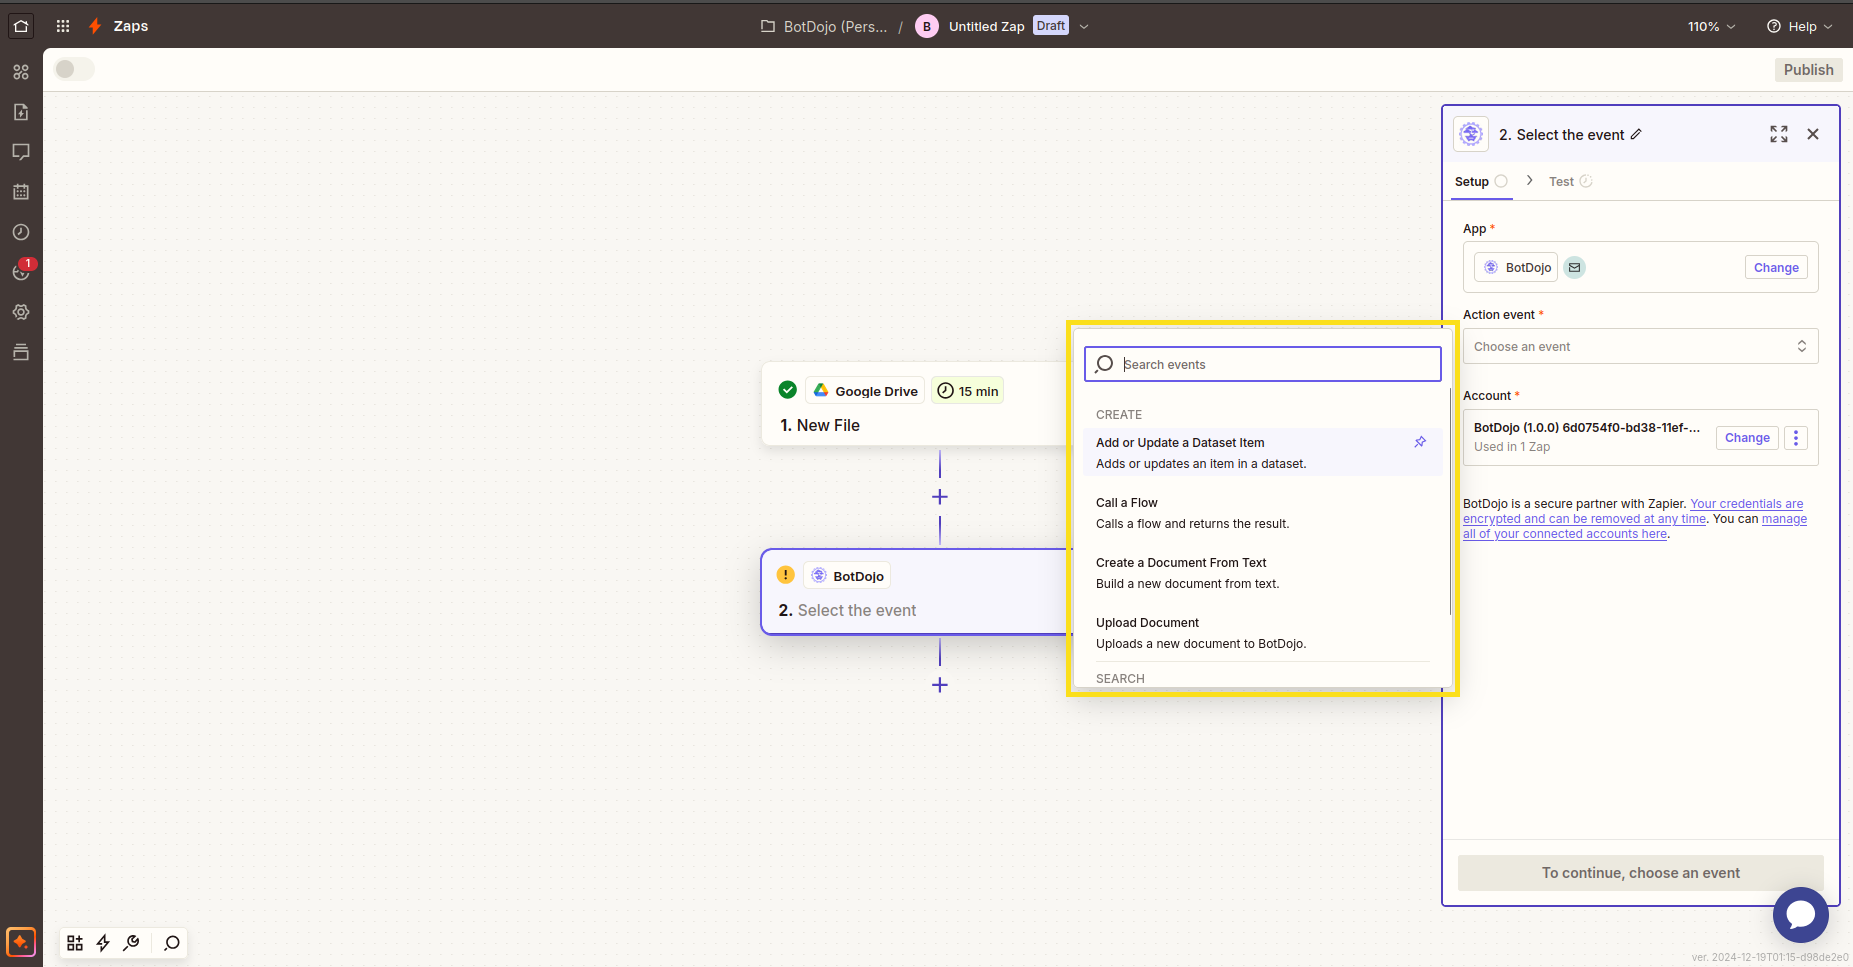Click the 15 min polling interval badge
This screenshot has width=1853, height=967.
click(968, 391)
